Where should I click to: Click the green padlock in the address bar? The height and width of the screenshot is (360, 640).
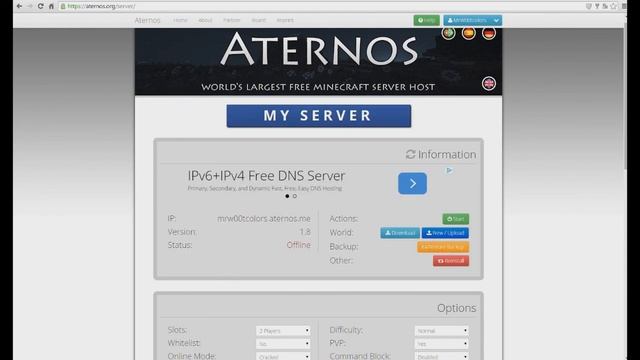click(x=63, y=6)
